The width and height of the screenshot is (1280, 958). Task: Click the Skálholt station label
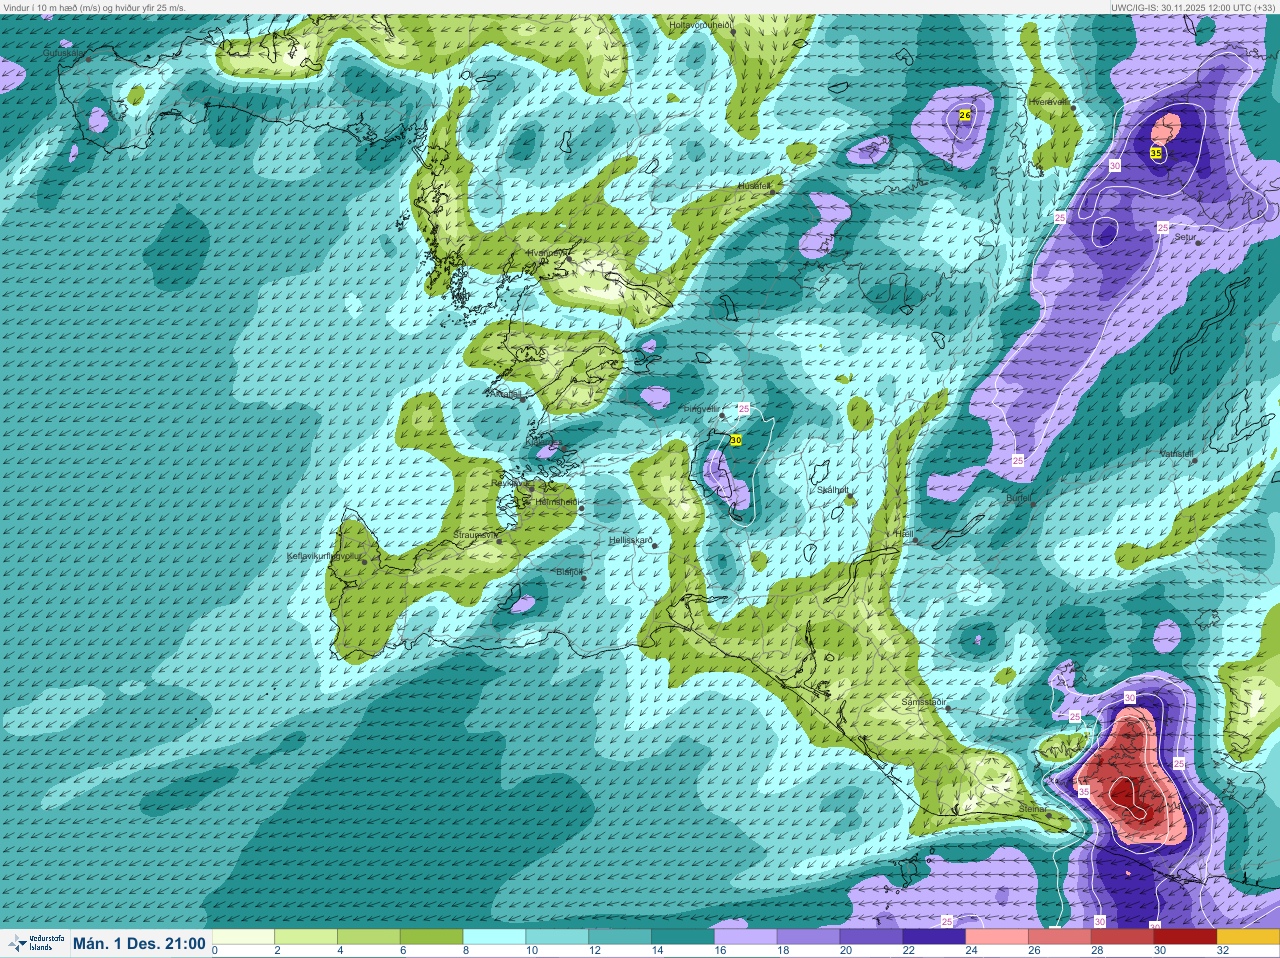point(833,490)
